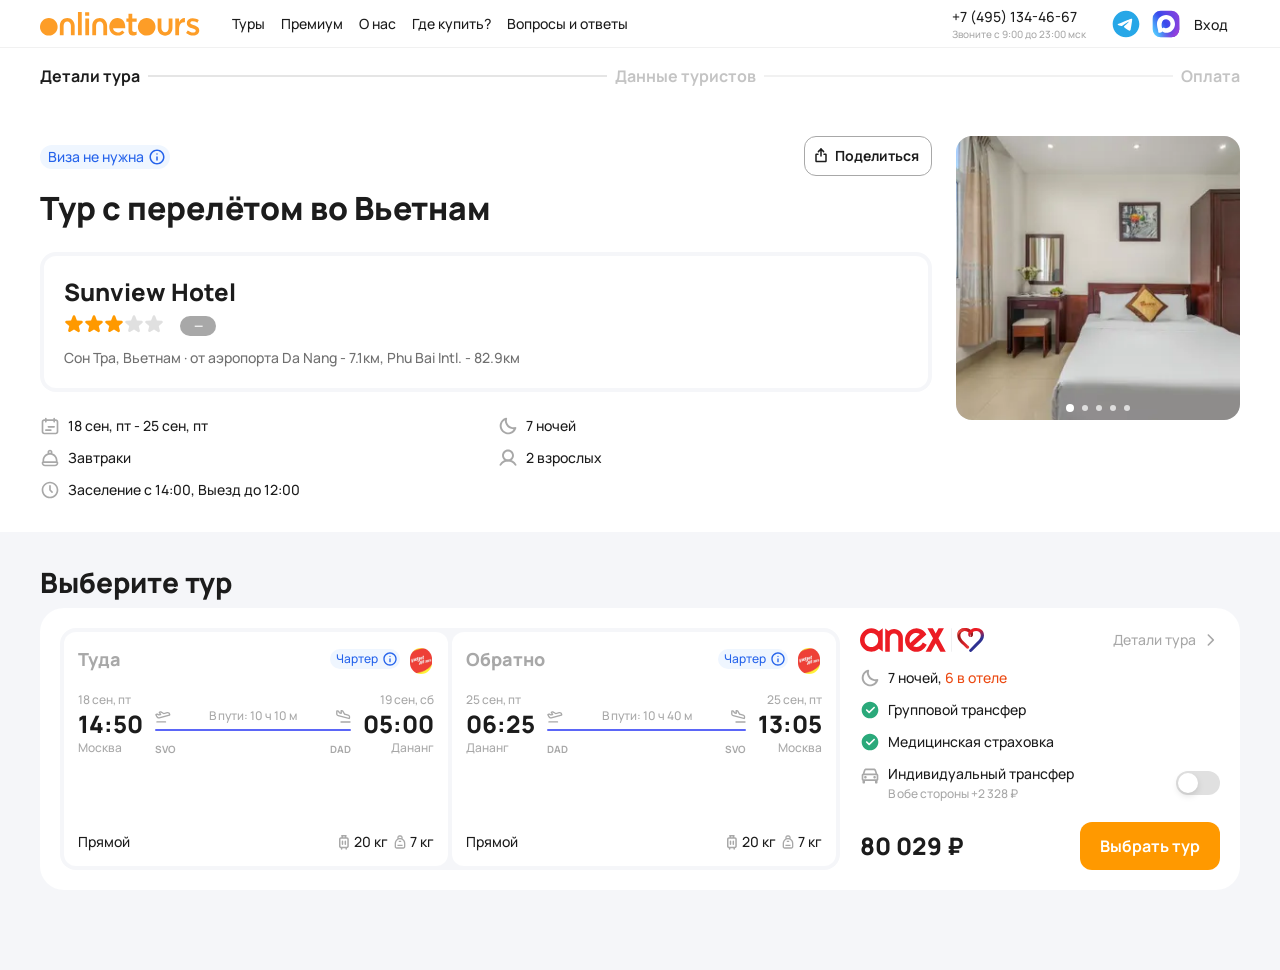Click the '6 в отеле' red text

[x=976, y=678]
